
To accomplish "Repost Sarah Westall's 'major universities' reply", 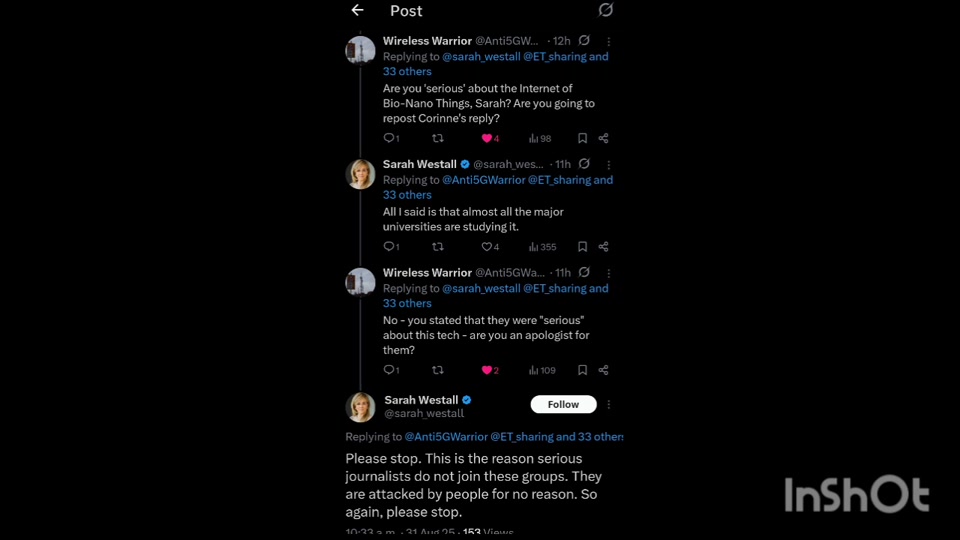I will coord(437,246).
